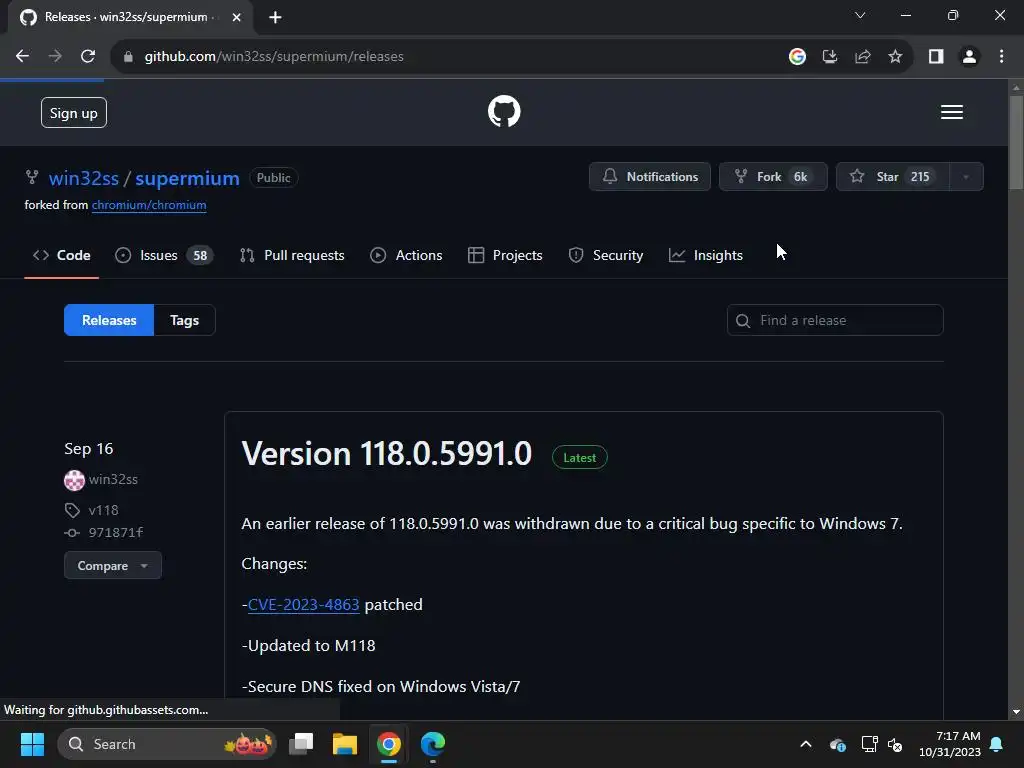Open the Actions tab
This screenshot has width=1024, height=768.
coord(406,255)
